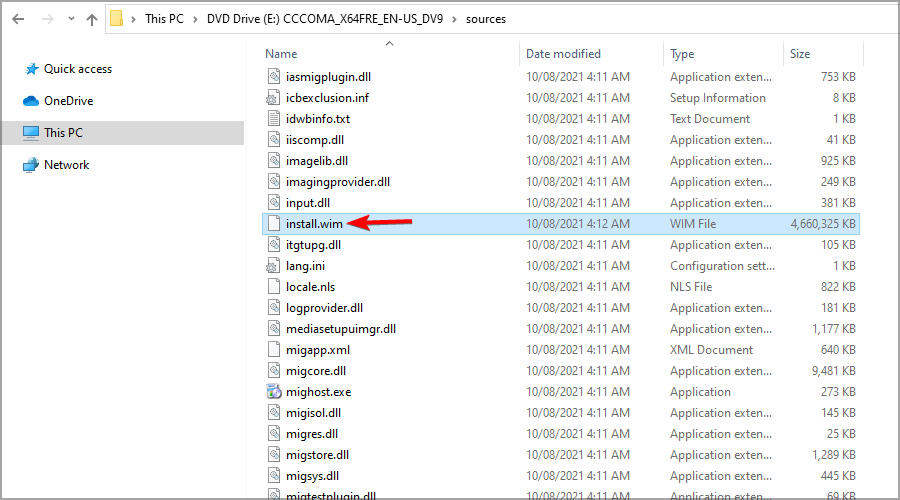Viewport: 900px width, 500px height.
Task: Click DVD Drive (E:) breadcrumb segment
Action: click(323, 19)
